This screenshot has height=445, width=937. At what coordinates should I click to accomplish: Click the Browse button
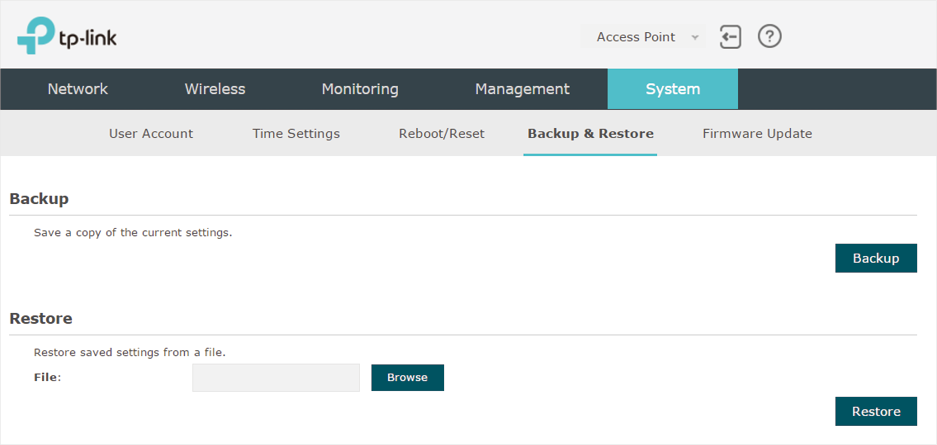tap(408, 378)
